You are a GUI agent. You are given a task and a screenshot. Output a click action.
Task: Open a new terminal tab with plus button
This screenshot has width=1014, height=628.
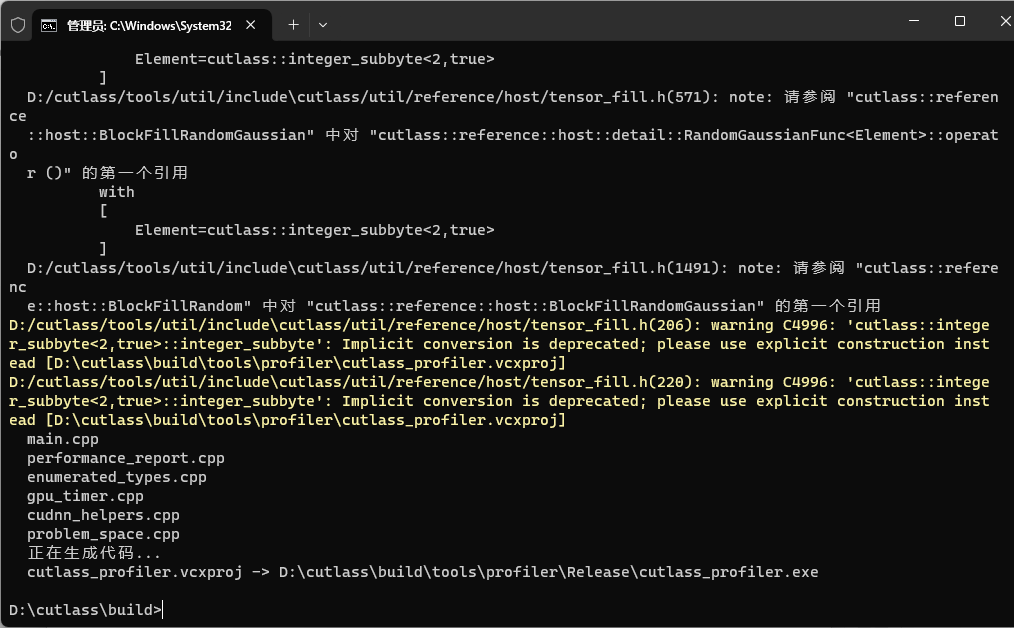point(294,25)
